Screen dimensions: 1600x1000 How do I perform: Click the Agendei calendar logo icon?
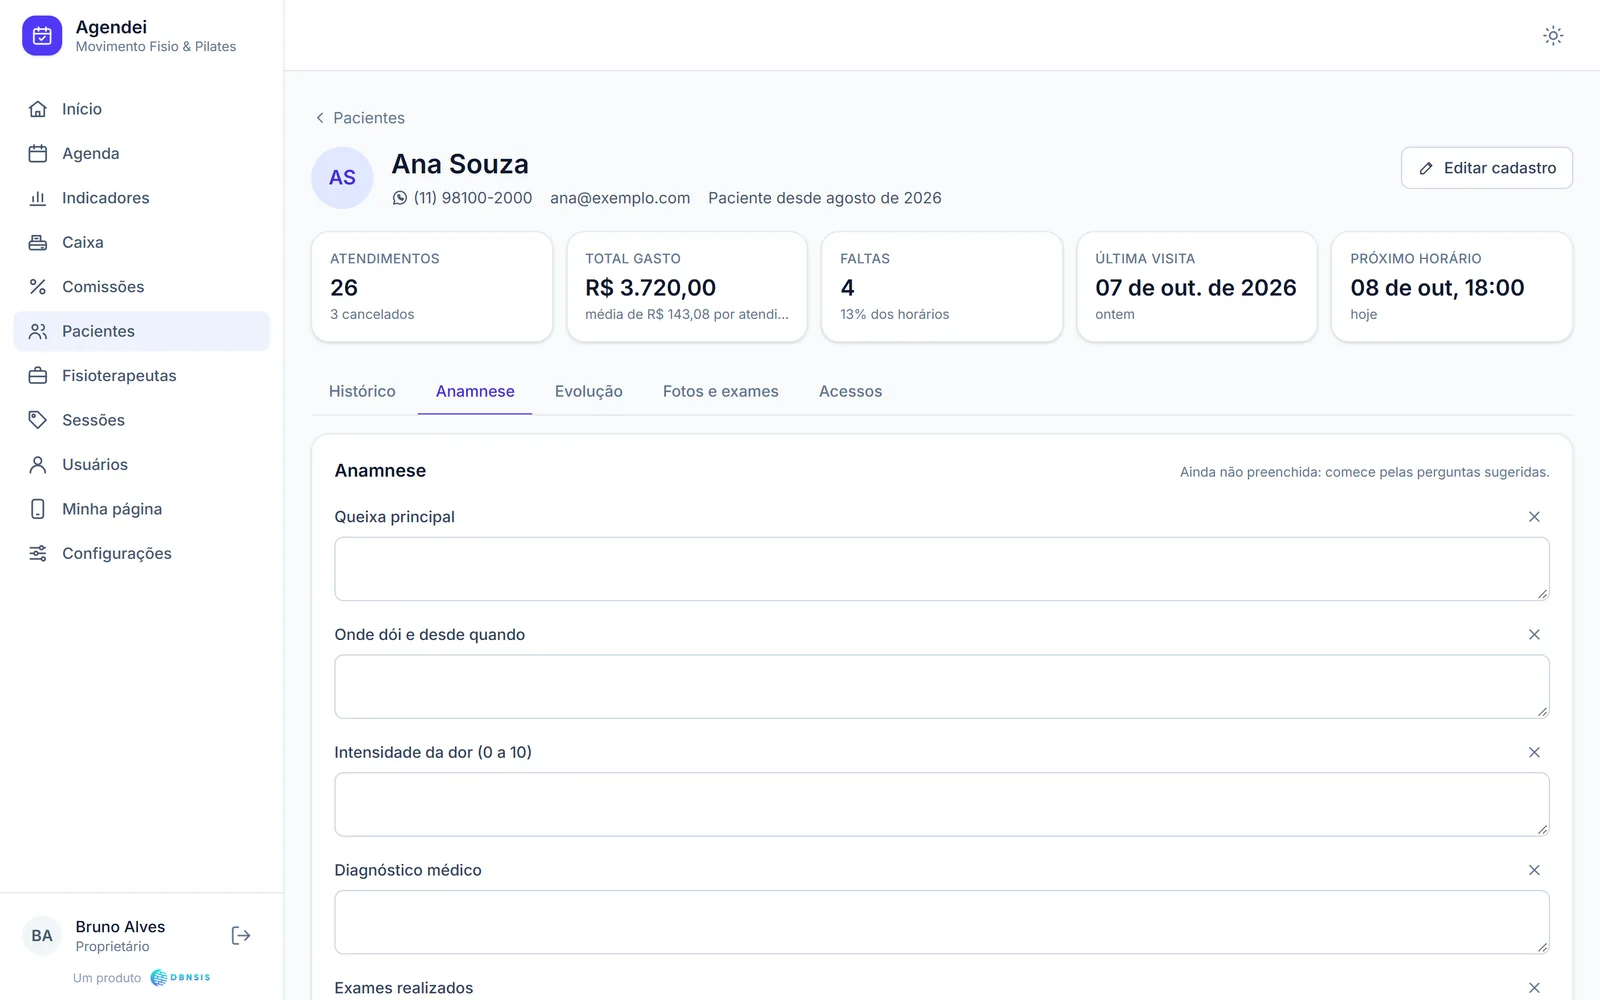(42, 36)
